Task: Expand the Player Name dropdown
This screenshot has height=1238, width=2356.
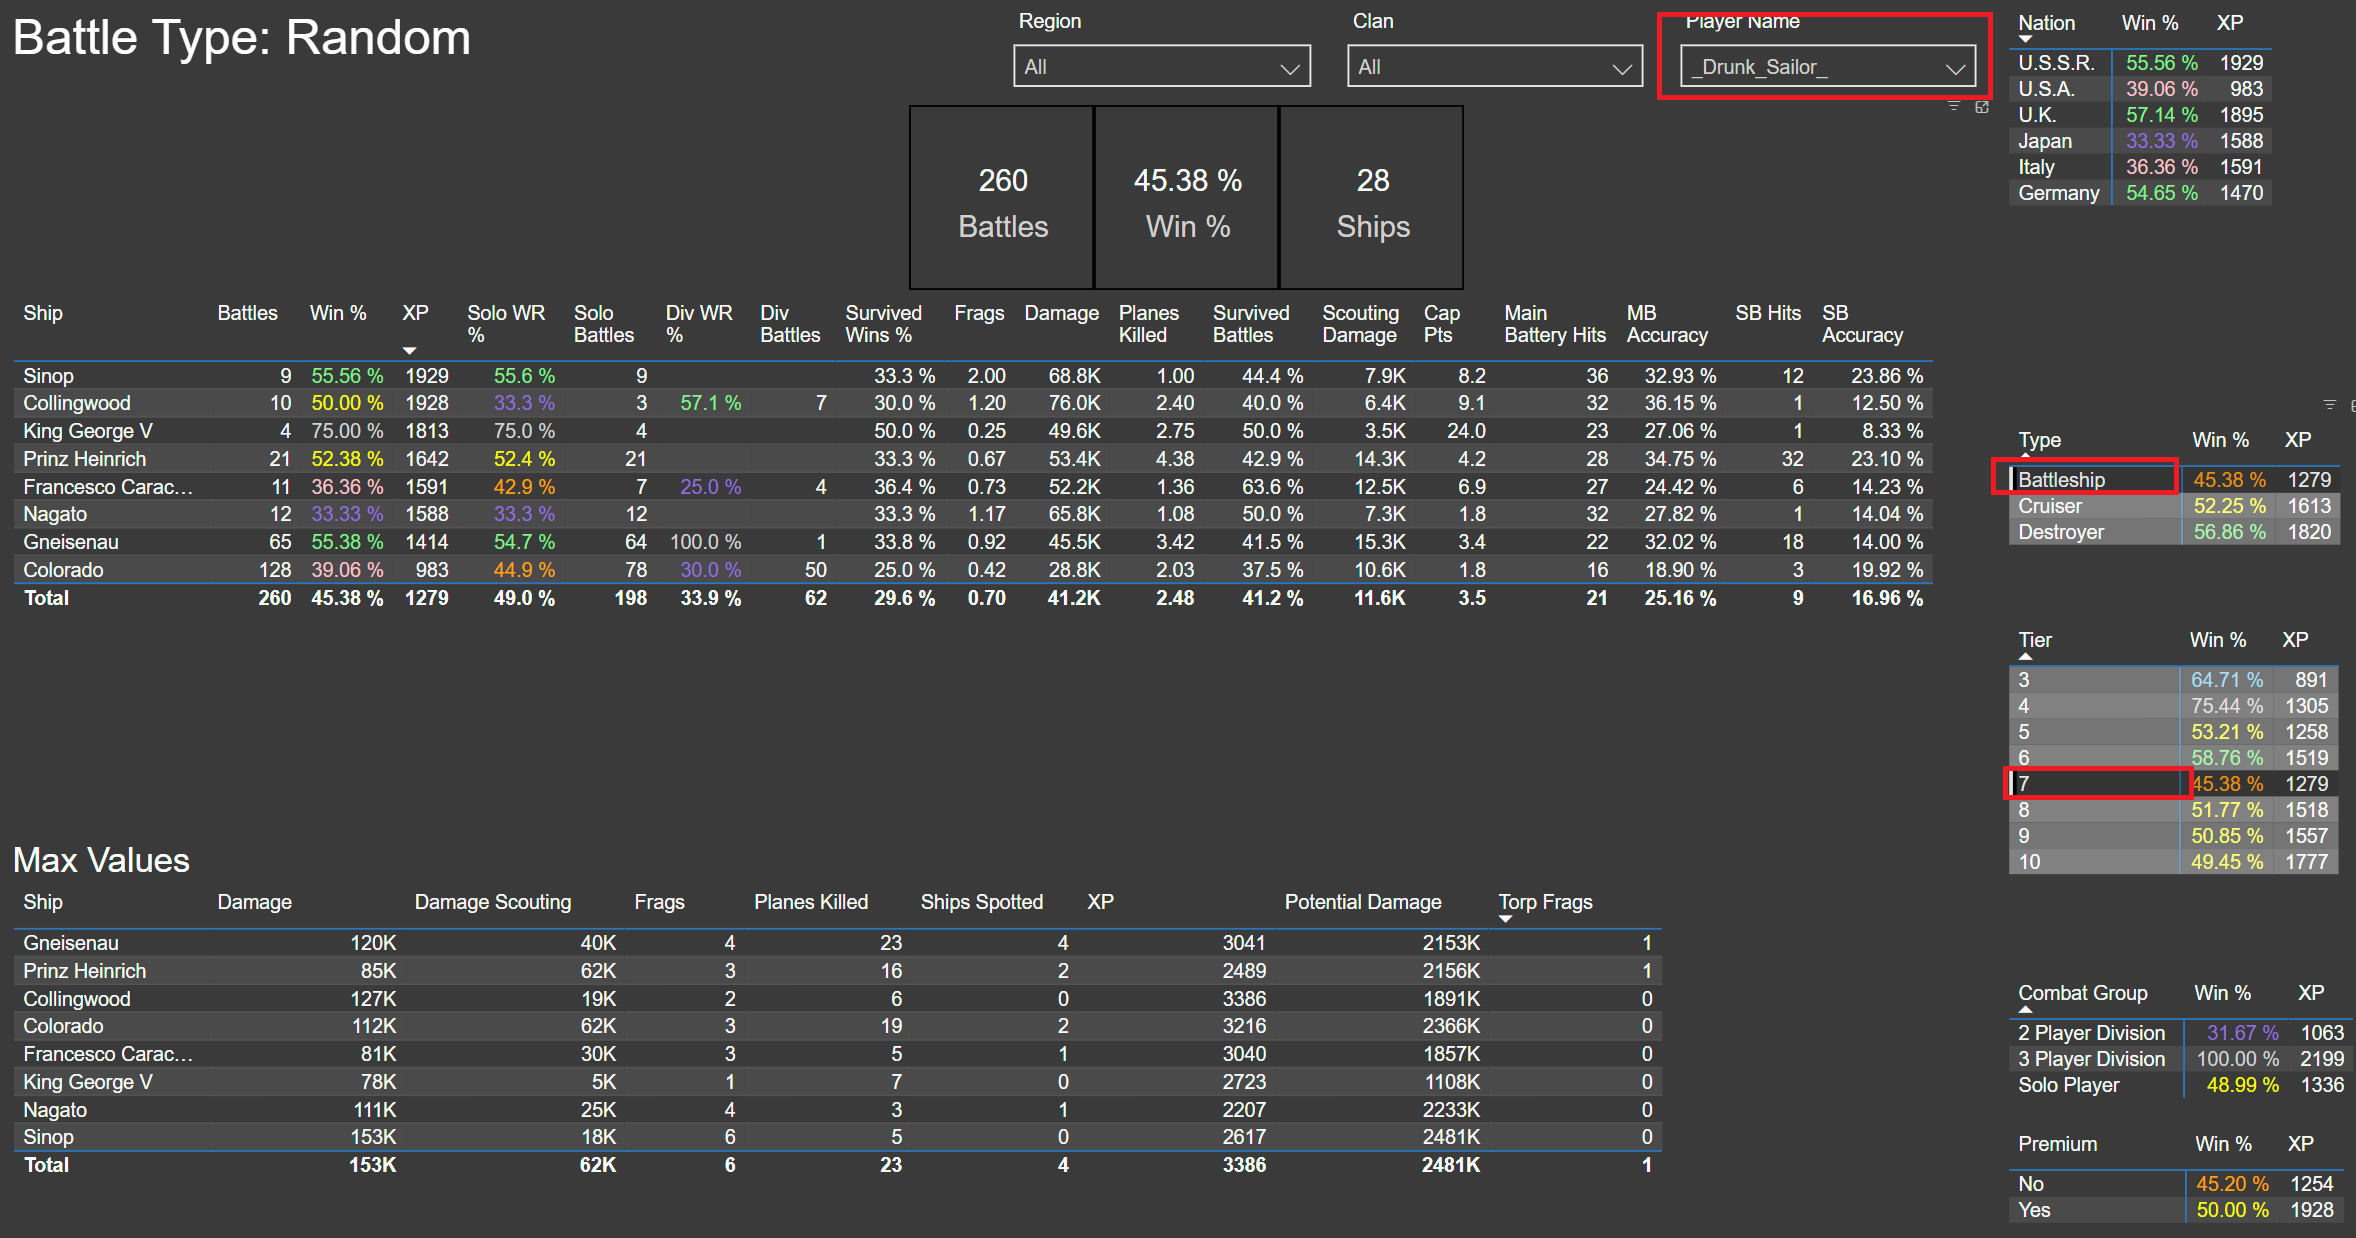Action: coord(1954,68)
